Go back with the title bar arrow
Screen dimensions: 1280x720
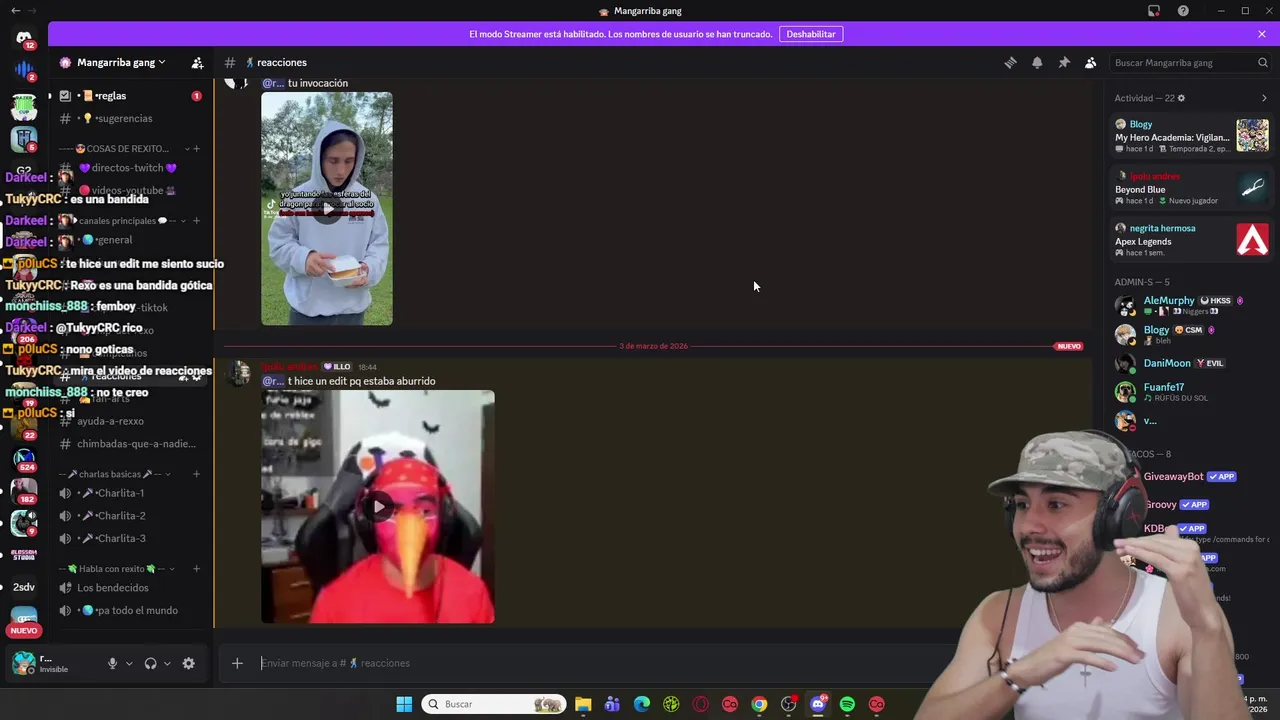[15, 11]
